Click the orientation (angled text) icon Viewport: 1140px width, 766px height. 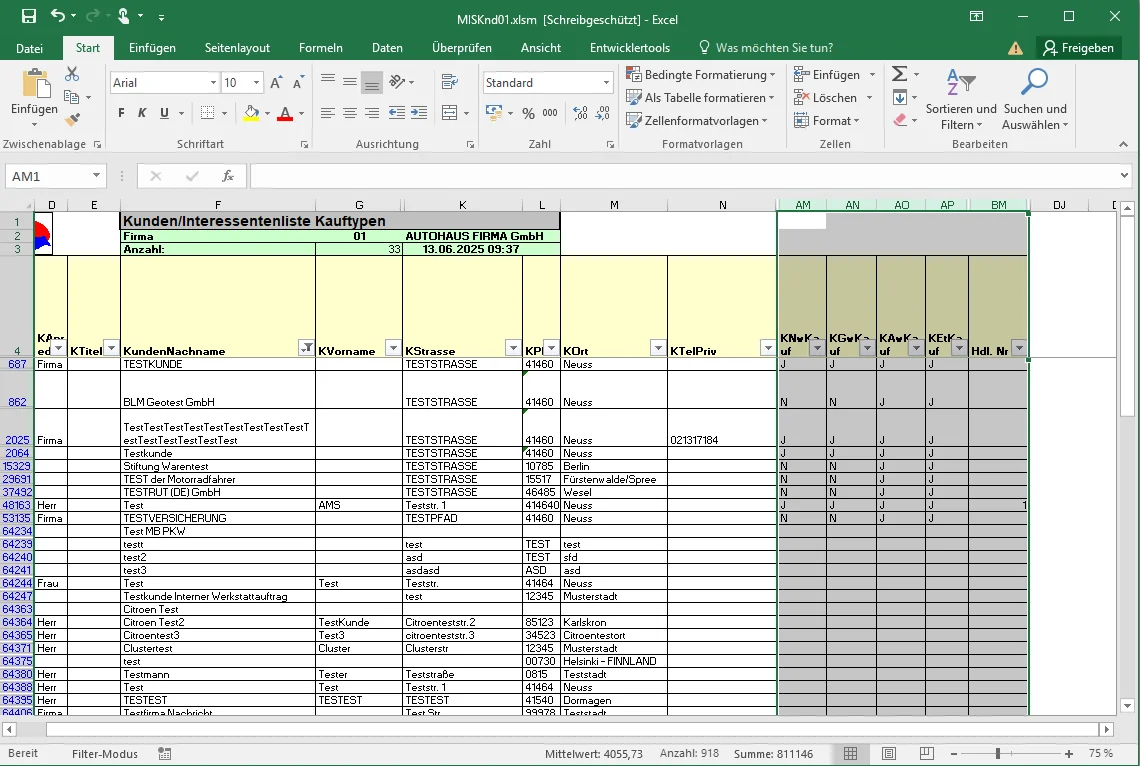click(x=397, y=81)
